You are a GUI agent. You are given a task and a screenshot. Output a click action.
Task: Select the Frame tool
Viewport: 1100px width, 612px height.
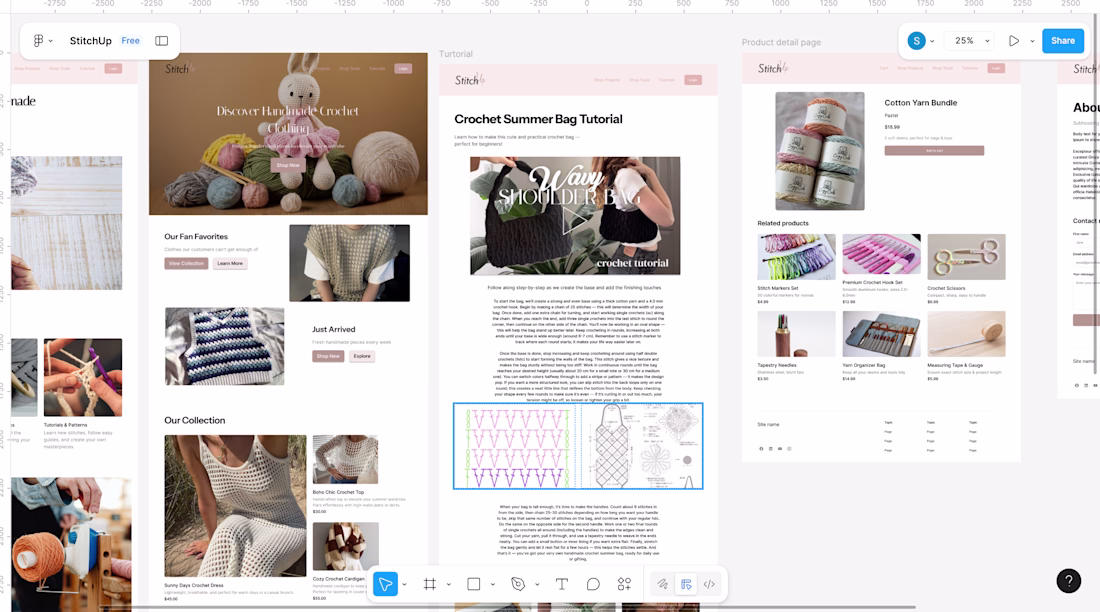pos(430,584)
